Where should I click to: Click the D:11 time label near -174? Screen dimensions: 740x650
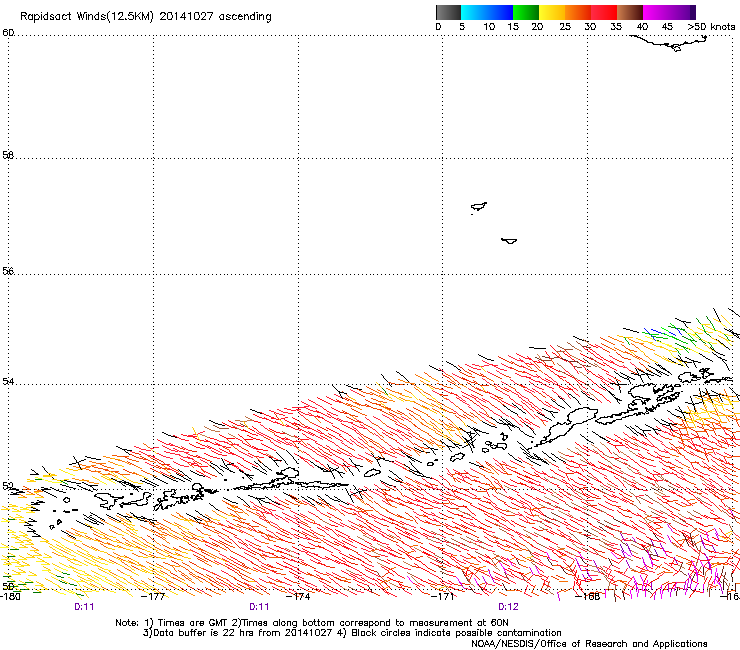point(259,607)
